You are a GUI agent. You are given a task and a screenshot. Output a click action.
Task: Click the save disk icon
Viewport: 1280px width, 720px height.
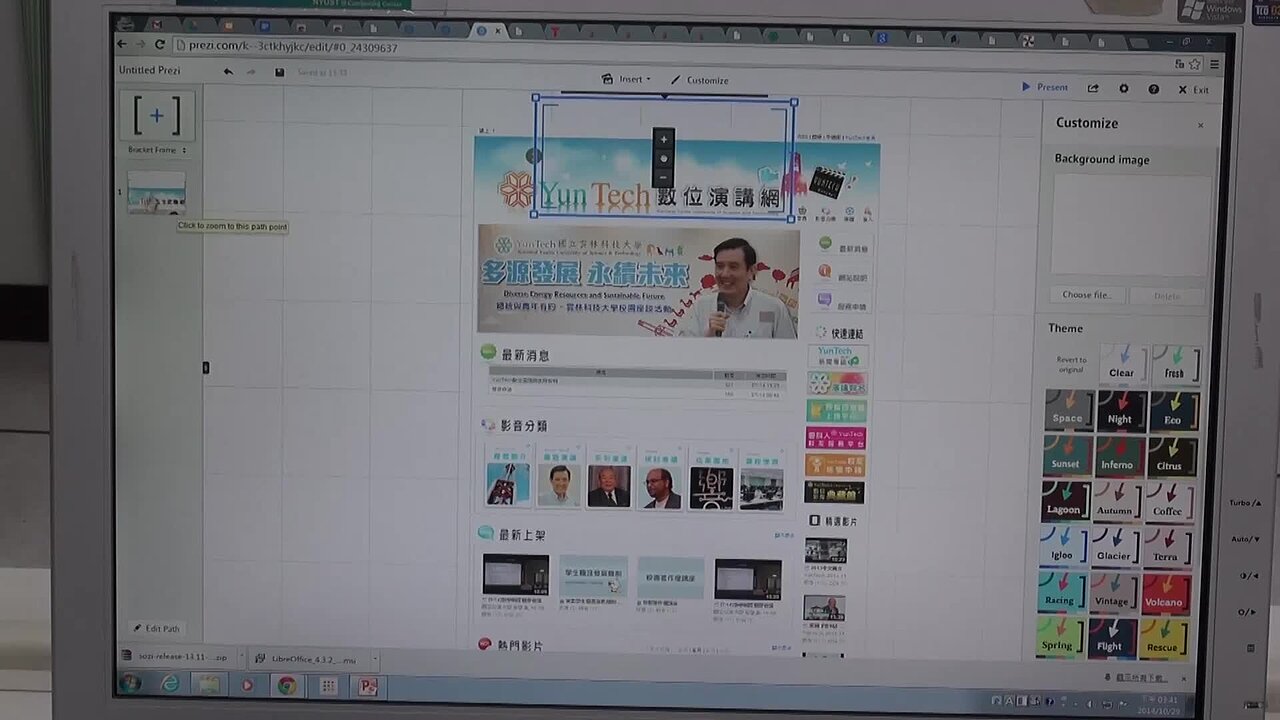(279, 72)
